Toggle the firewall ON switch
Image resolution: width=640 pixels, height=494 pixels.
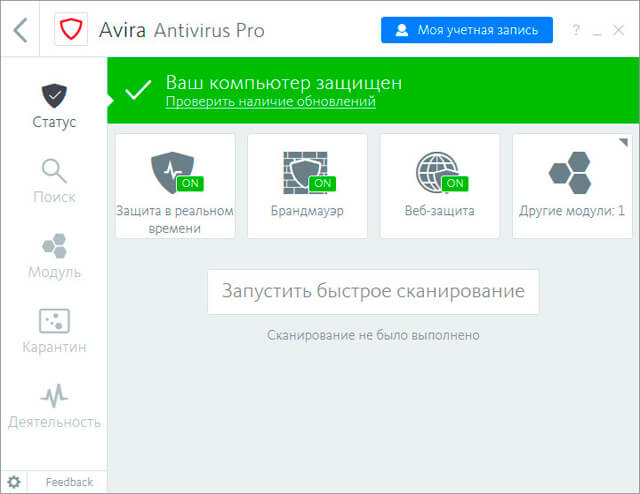(322, 184)
